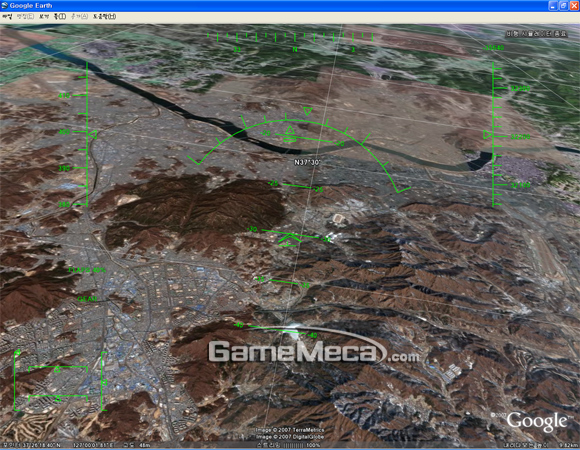Click the Google Earth title bar icon
The width and height of the screenshot is (580, 450).
[4, 6]
